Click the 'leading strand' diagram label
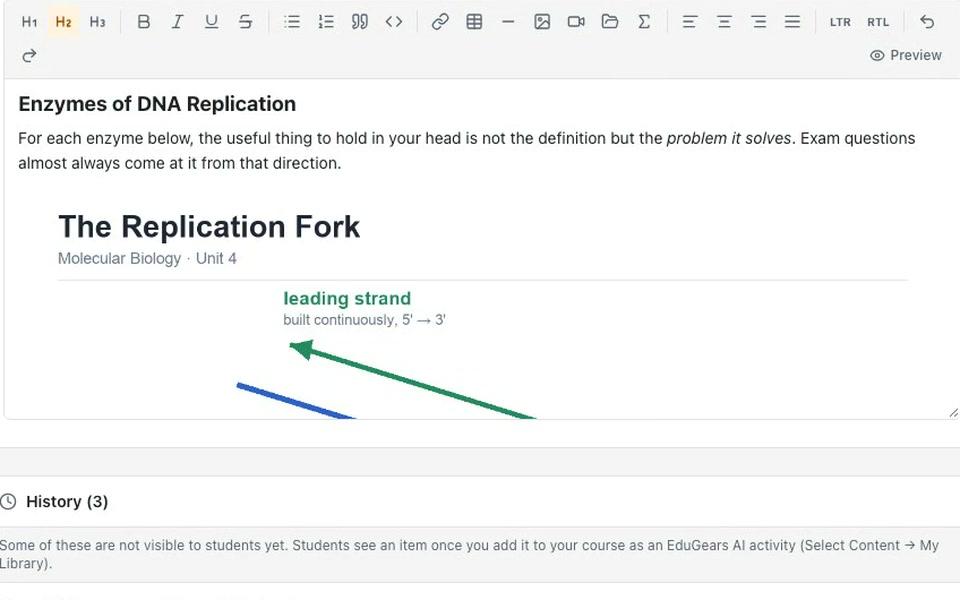The height and width of the screenshot is (600, 960). pyautogui.click(x=347, y=298)
